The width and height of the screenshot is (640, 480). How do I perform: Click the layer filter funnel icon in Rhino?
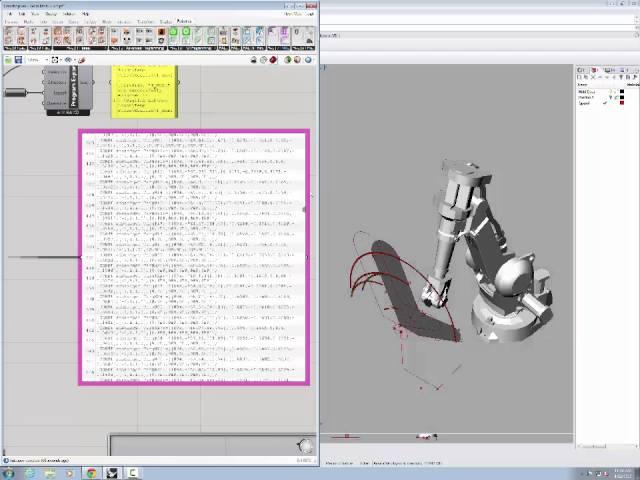[x=621, y=77]
